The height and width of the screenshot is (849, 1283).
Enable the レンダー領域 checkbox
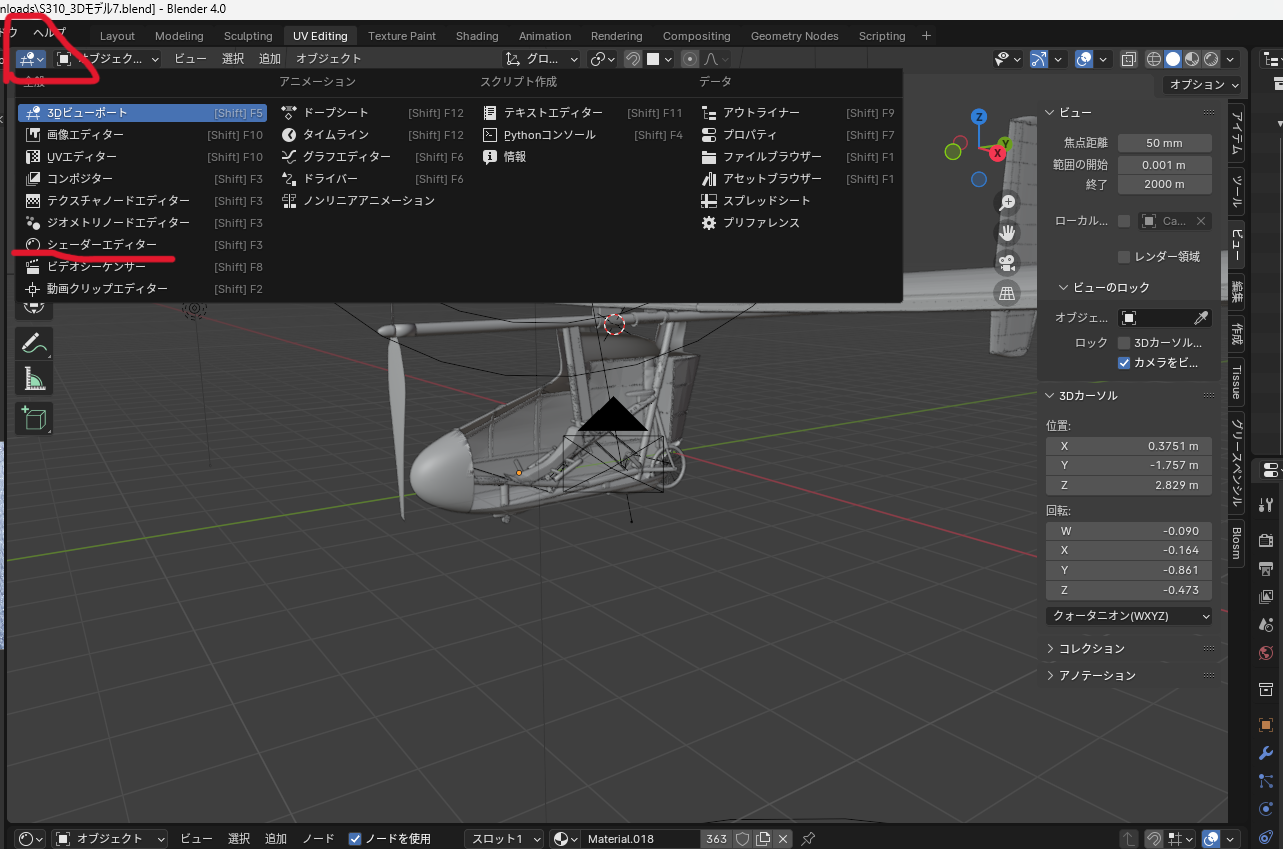coord(1124,257)
